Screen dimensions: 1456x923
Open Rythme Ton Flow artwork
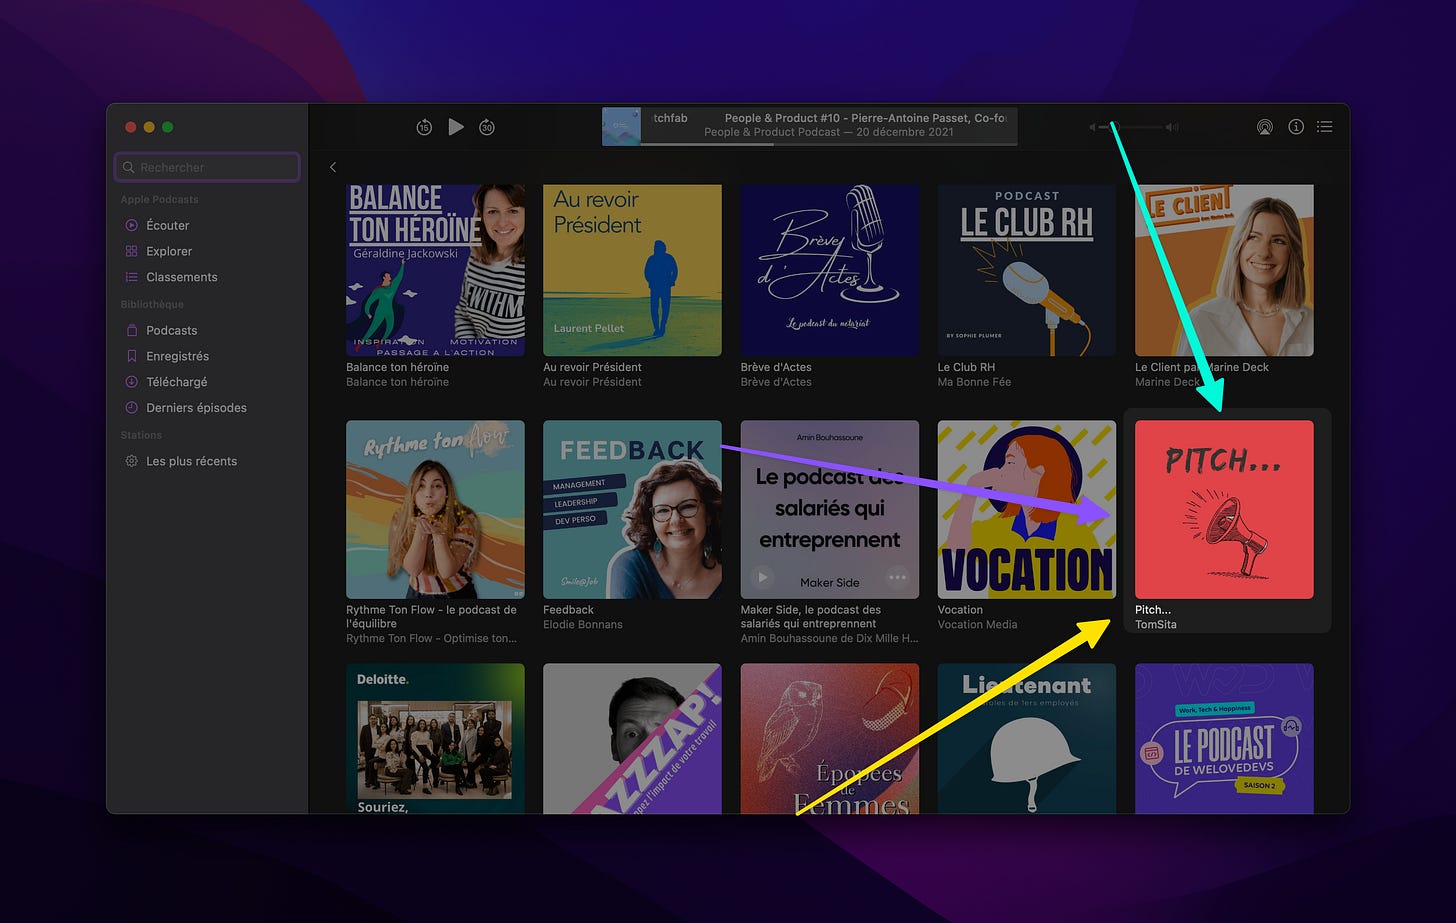435,509
